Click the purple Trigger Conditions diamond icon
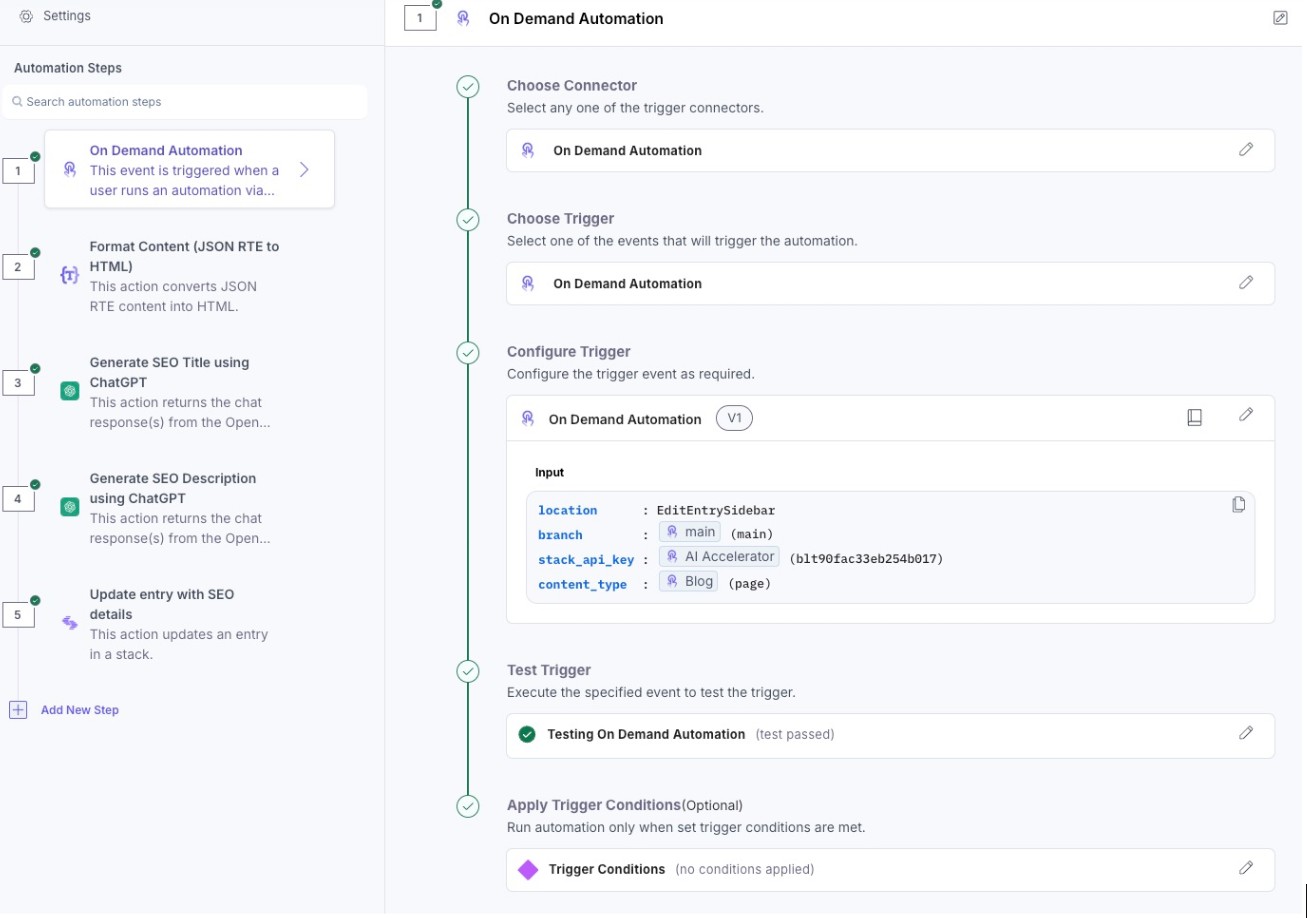Viewport: 1307px width, 918px height. pyautogui.click(x=527, y=870)
